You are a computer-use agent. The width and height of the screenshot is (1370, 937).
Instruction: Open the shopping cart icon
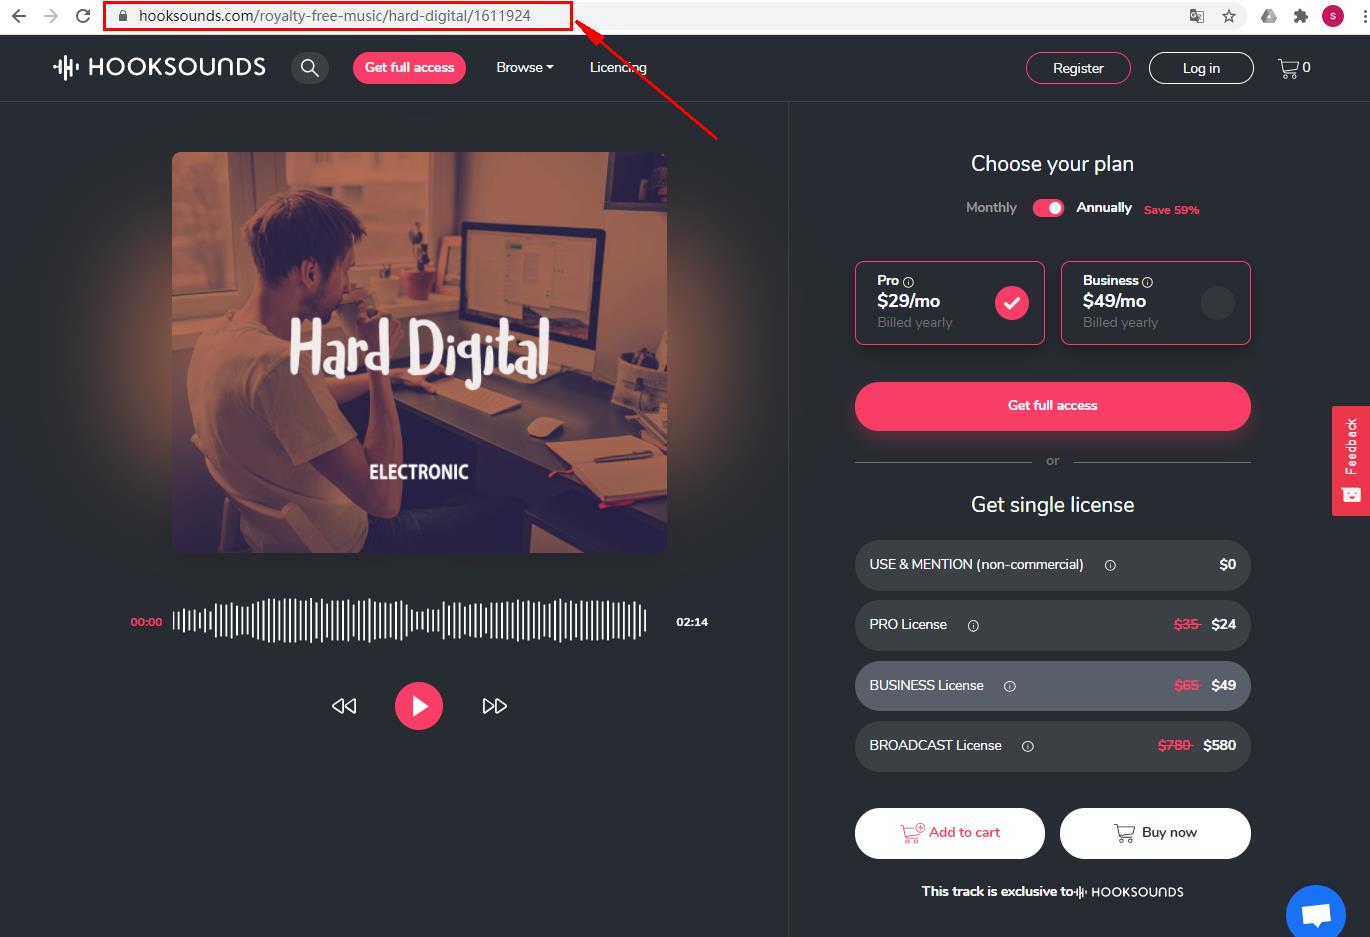point(1288,68)
